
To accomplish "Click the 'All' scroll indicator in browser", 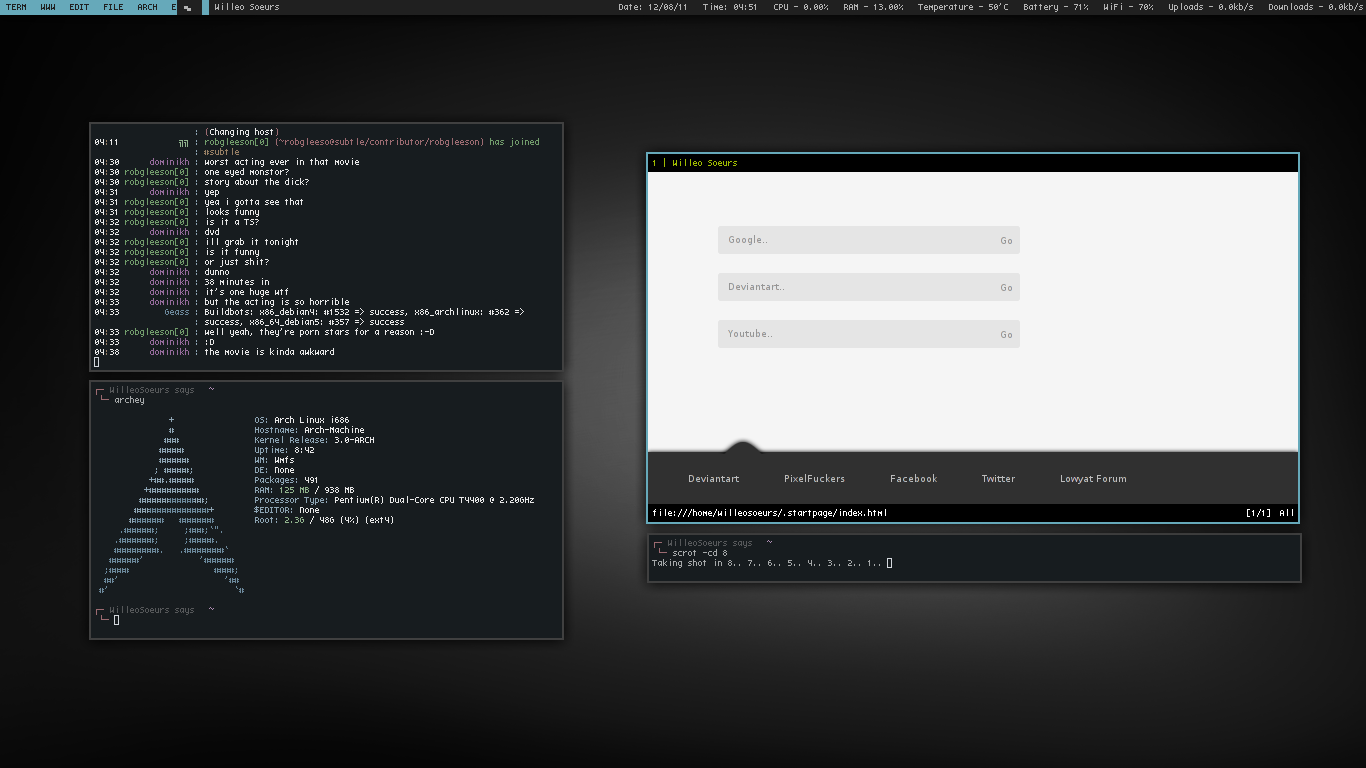I will click(1287, 513).
